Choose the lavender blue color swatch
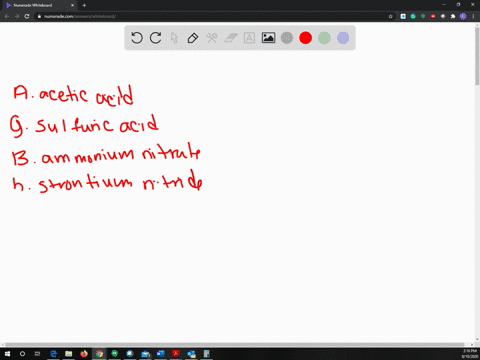This screenshot has width=480, height=360. (343, 38)
